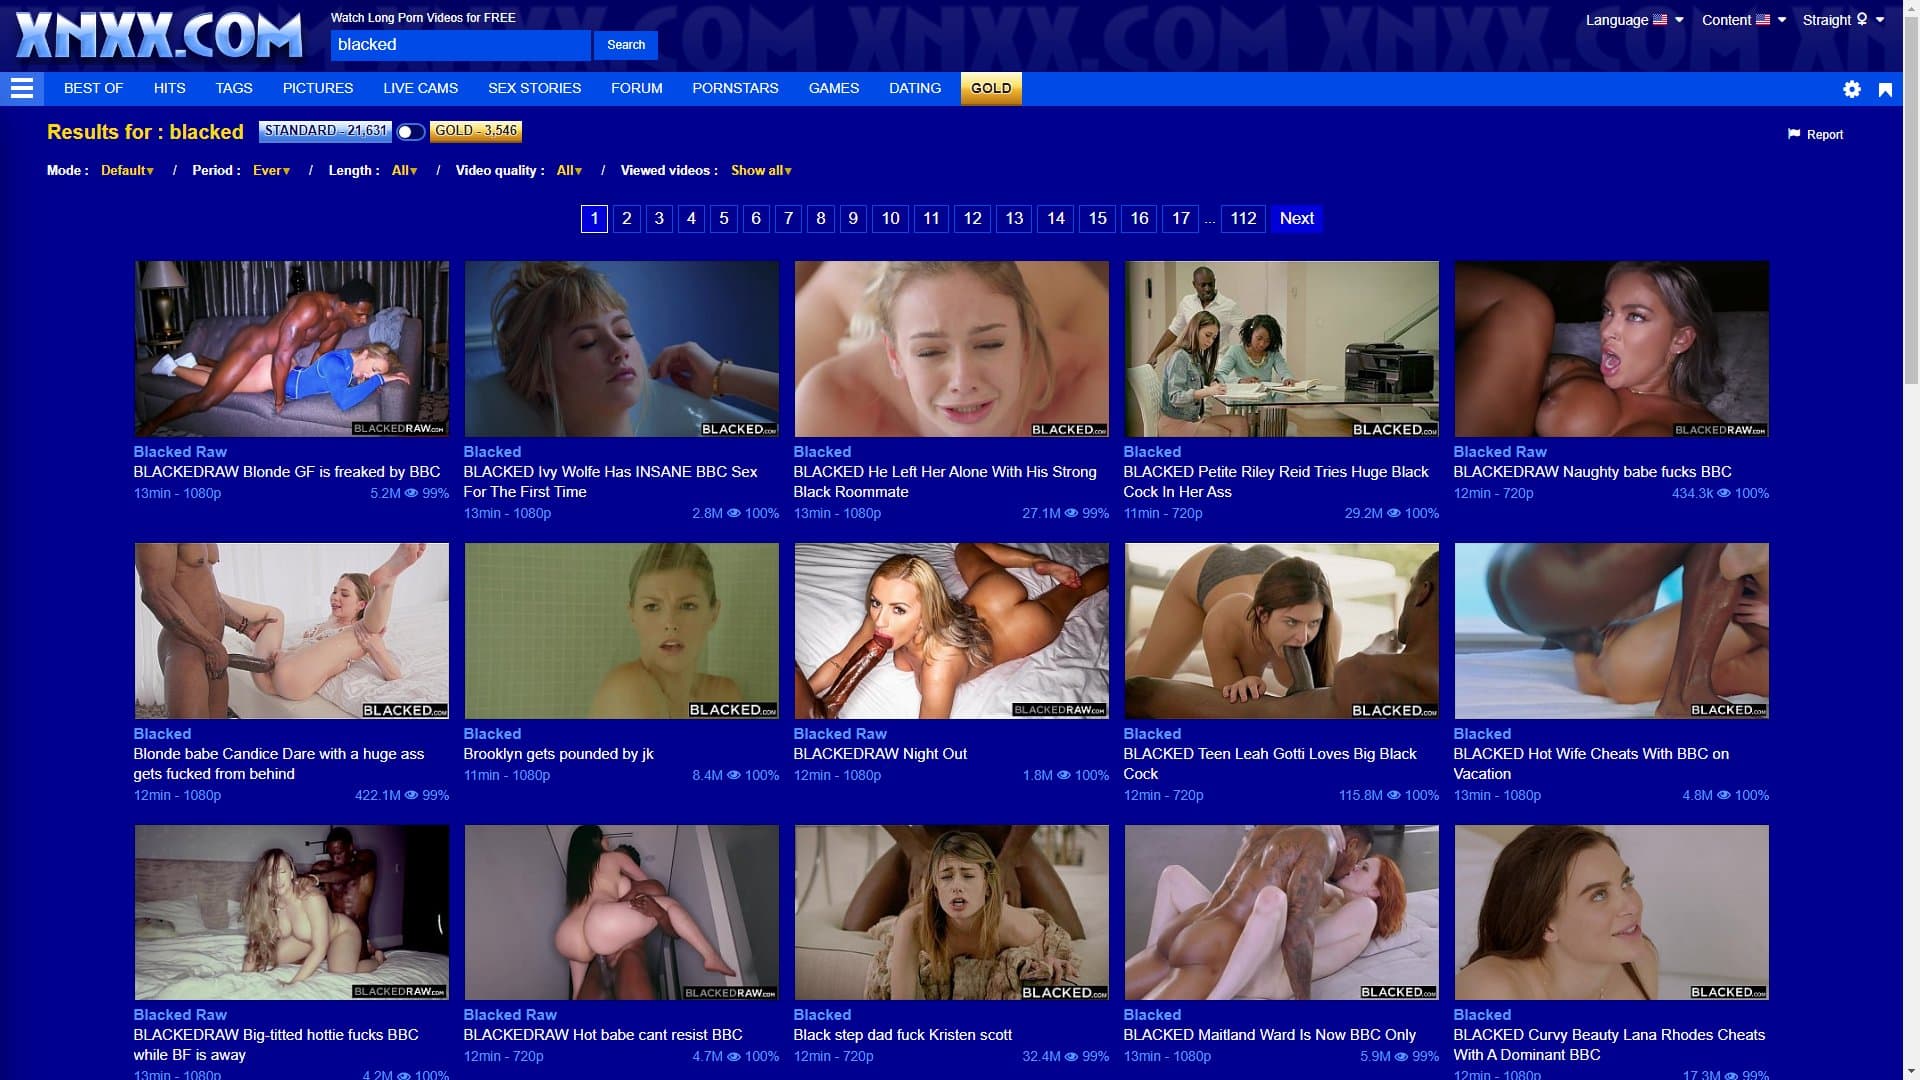Click the settings gear icon
Image resolution: width=1920 pixels, height=1080 pixels.
tap(1853, 88)
